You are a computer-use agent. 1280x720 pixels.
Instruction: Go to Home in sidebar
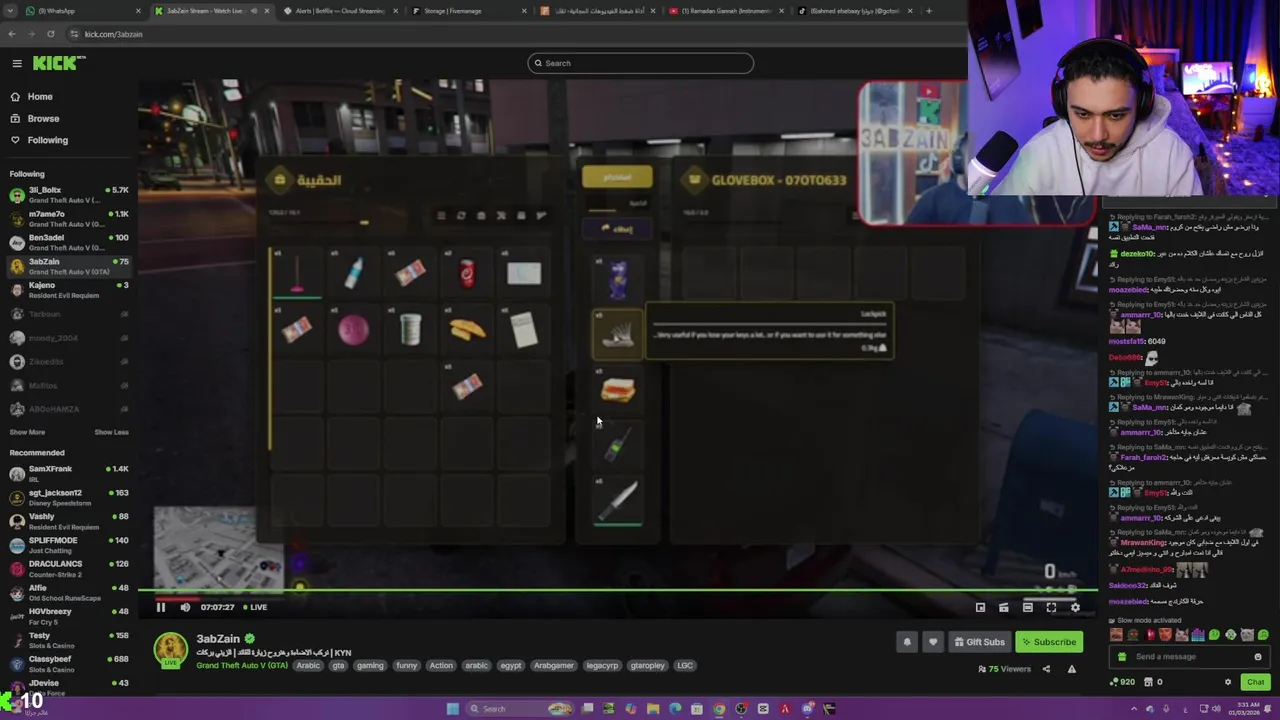coord(40,97)
